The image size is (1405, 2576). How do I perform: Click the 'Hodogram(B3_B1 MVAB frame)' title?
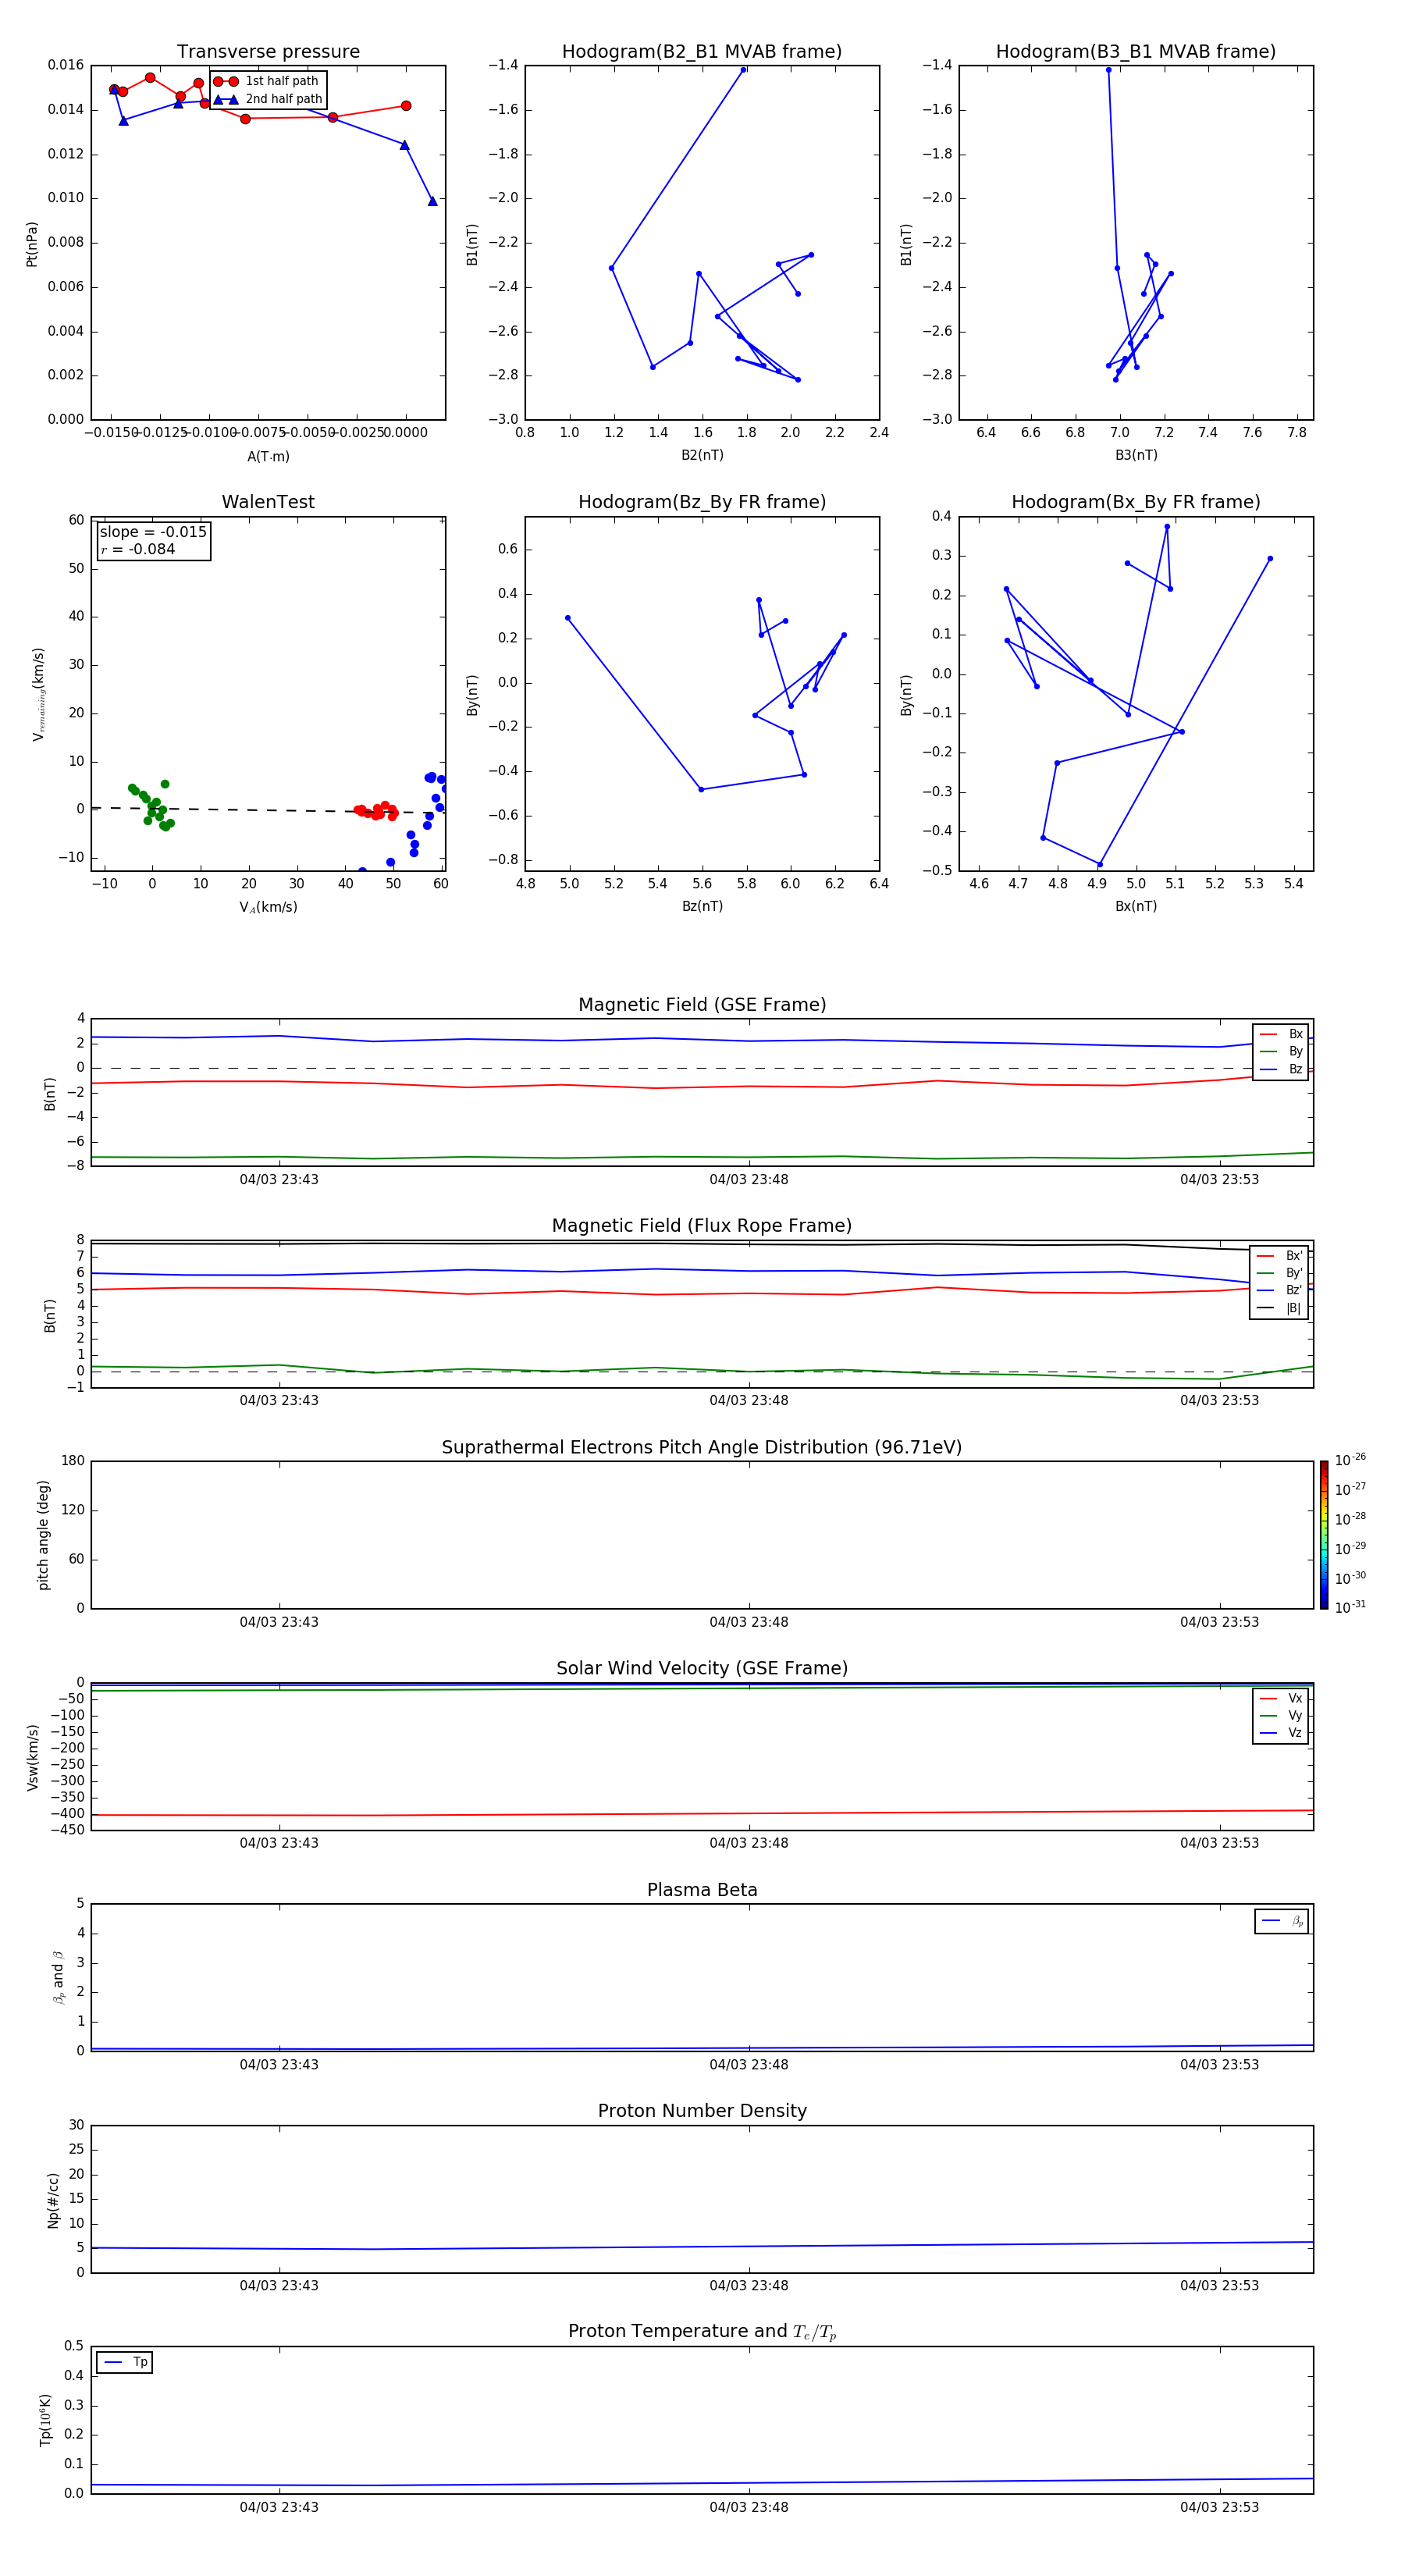[1136, 52]
